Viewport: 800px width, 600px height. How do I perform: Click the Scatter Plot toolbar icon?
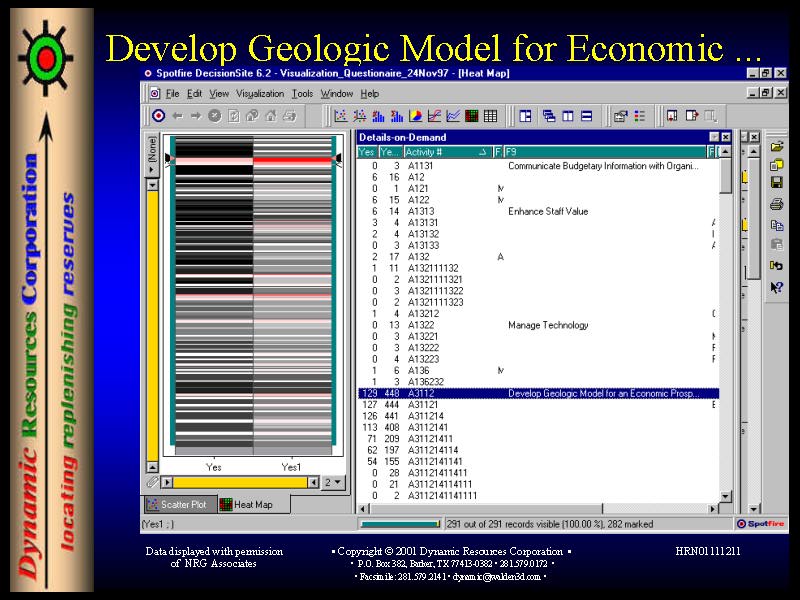(340, 116)
